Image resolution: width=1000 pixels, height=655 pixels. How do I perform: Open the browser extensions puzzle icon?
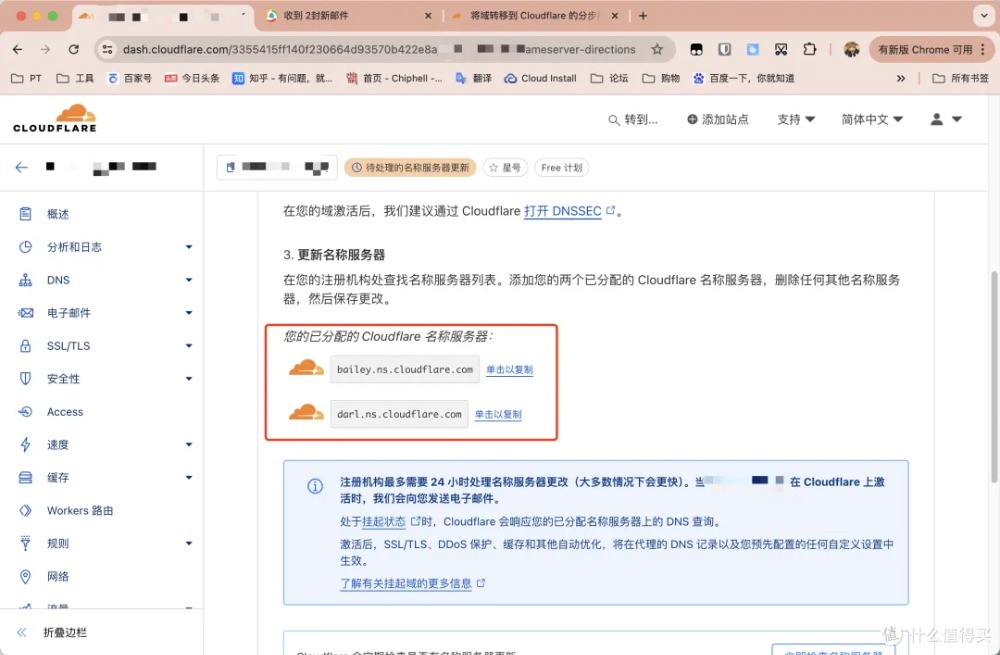tap(809, 49)
